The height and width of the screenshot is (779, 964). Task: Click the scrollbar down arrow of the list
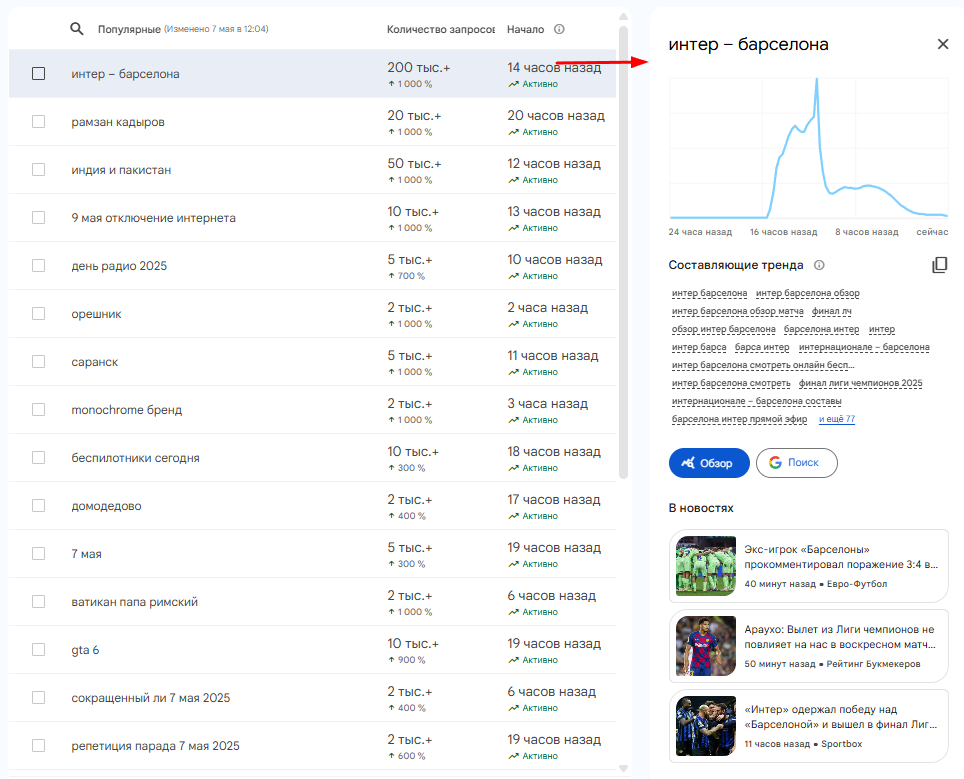pyautogui.click(x=623, y=769)
